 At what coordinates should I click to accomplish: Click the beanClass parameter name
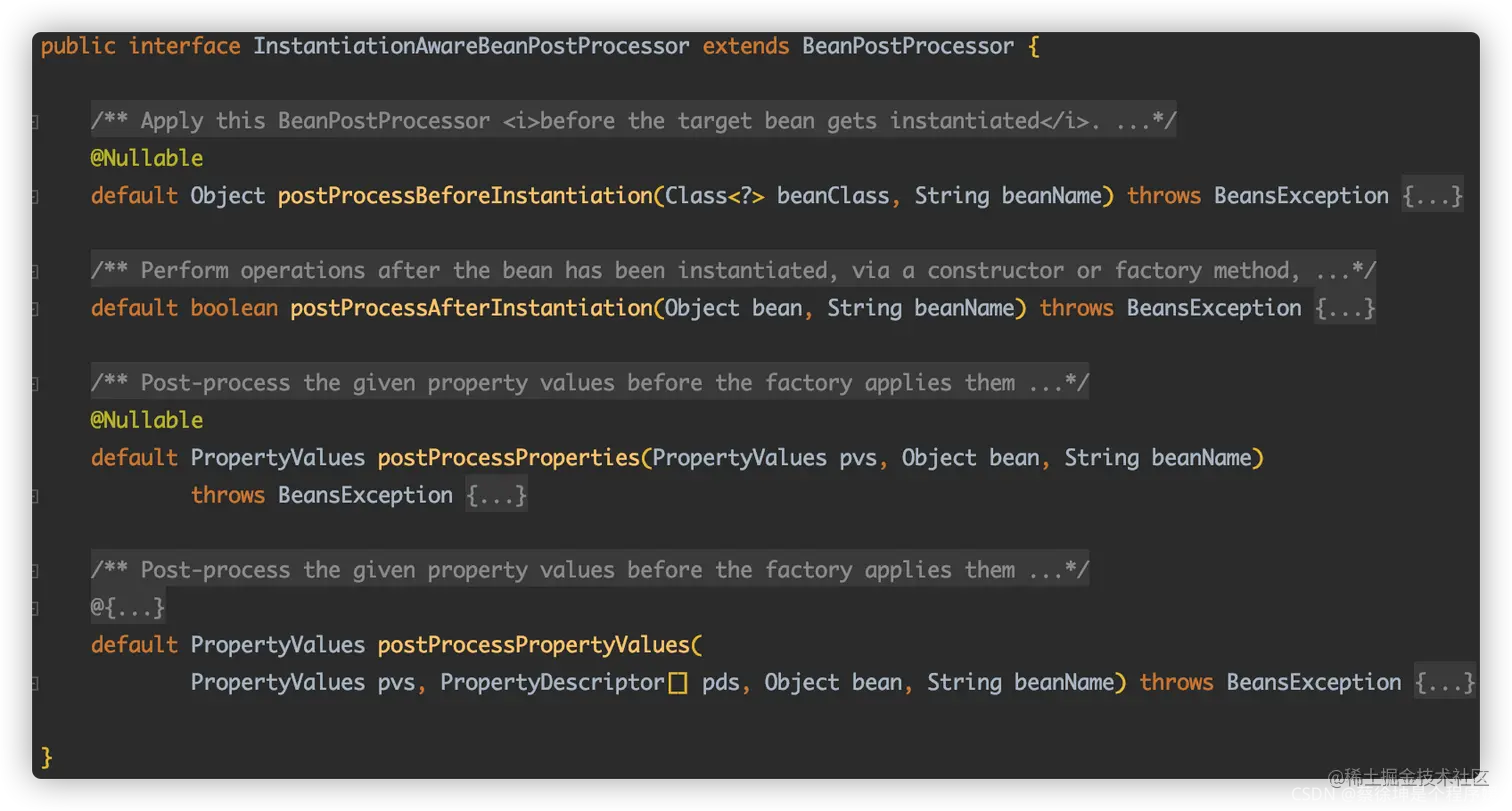click(833, 196)
